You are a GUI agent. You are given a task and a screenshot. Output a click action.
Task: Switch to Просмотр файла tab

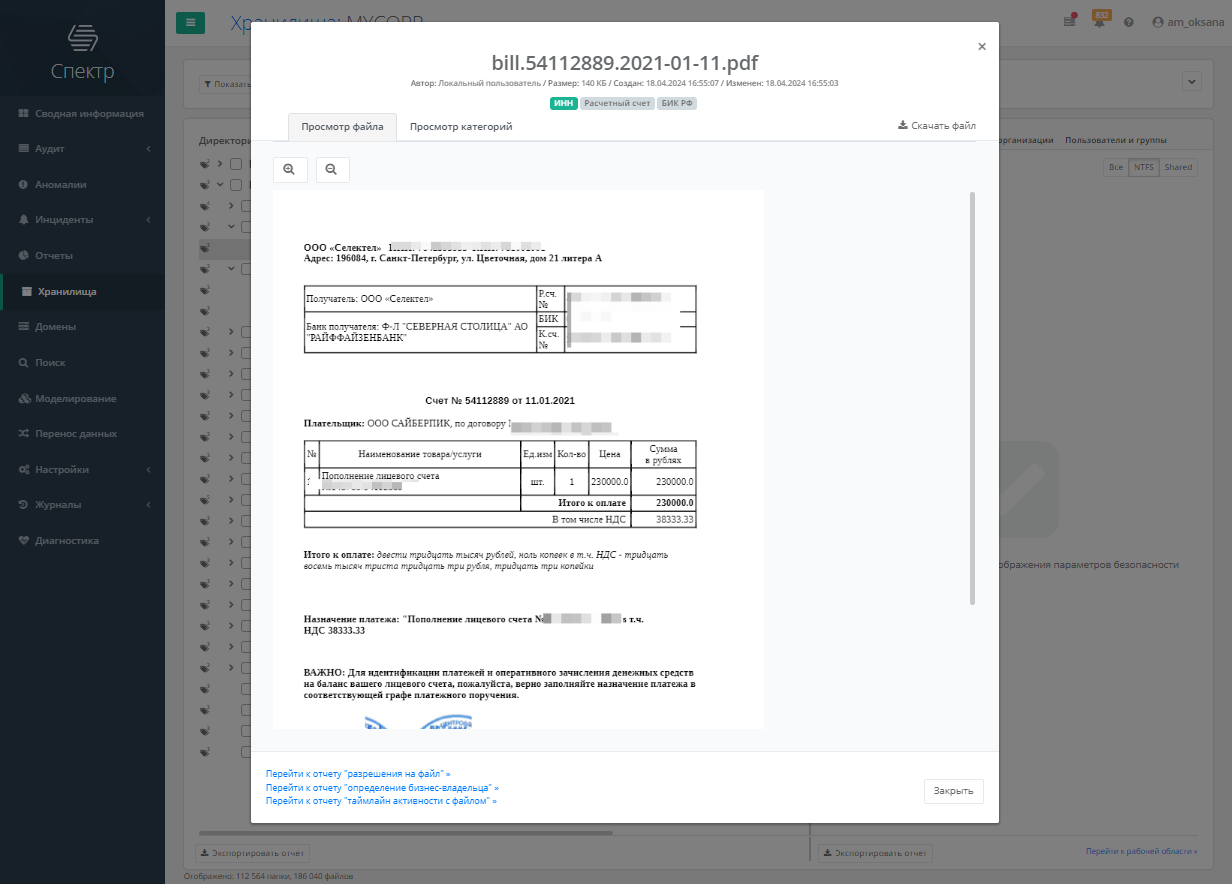(342, 127)
